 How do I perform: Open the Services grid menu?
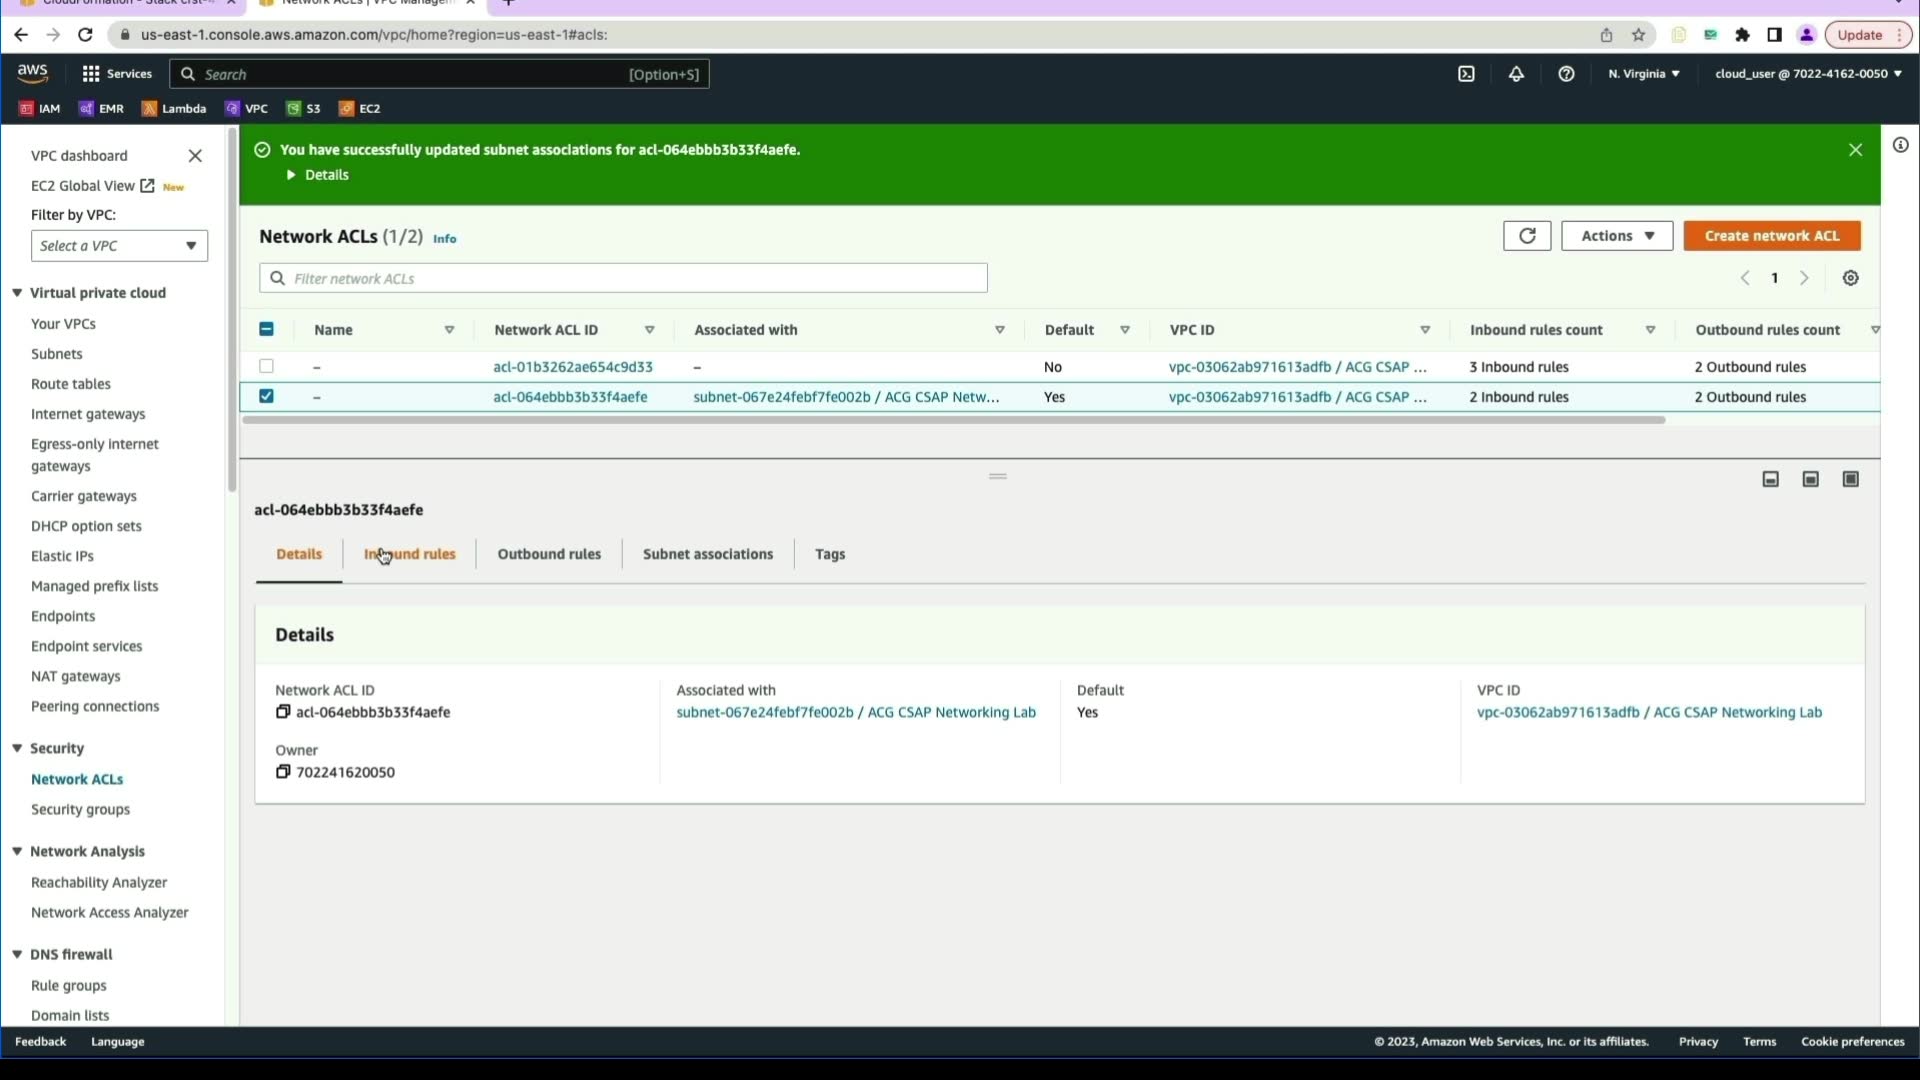[91, 74]
